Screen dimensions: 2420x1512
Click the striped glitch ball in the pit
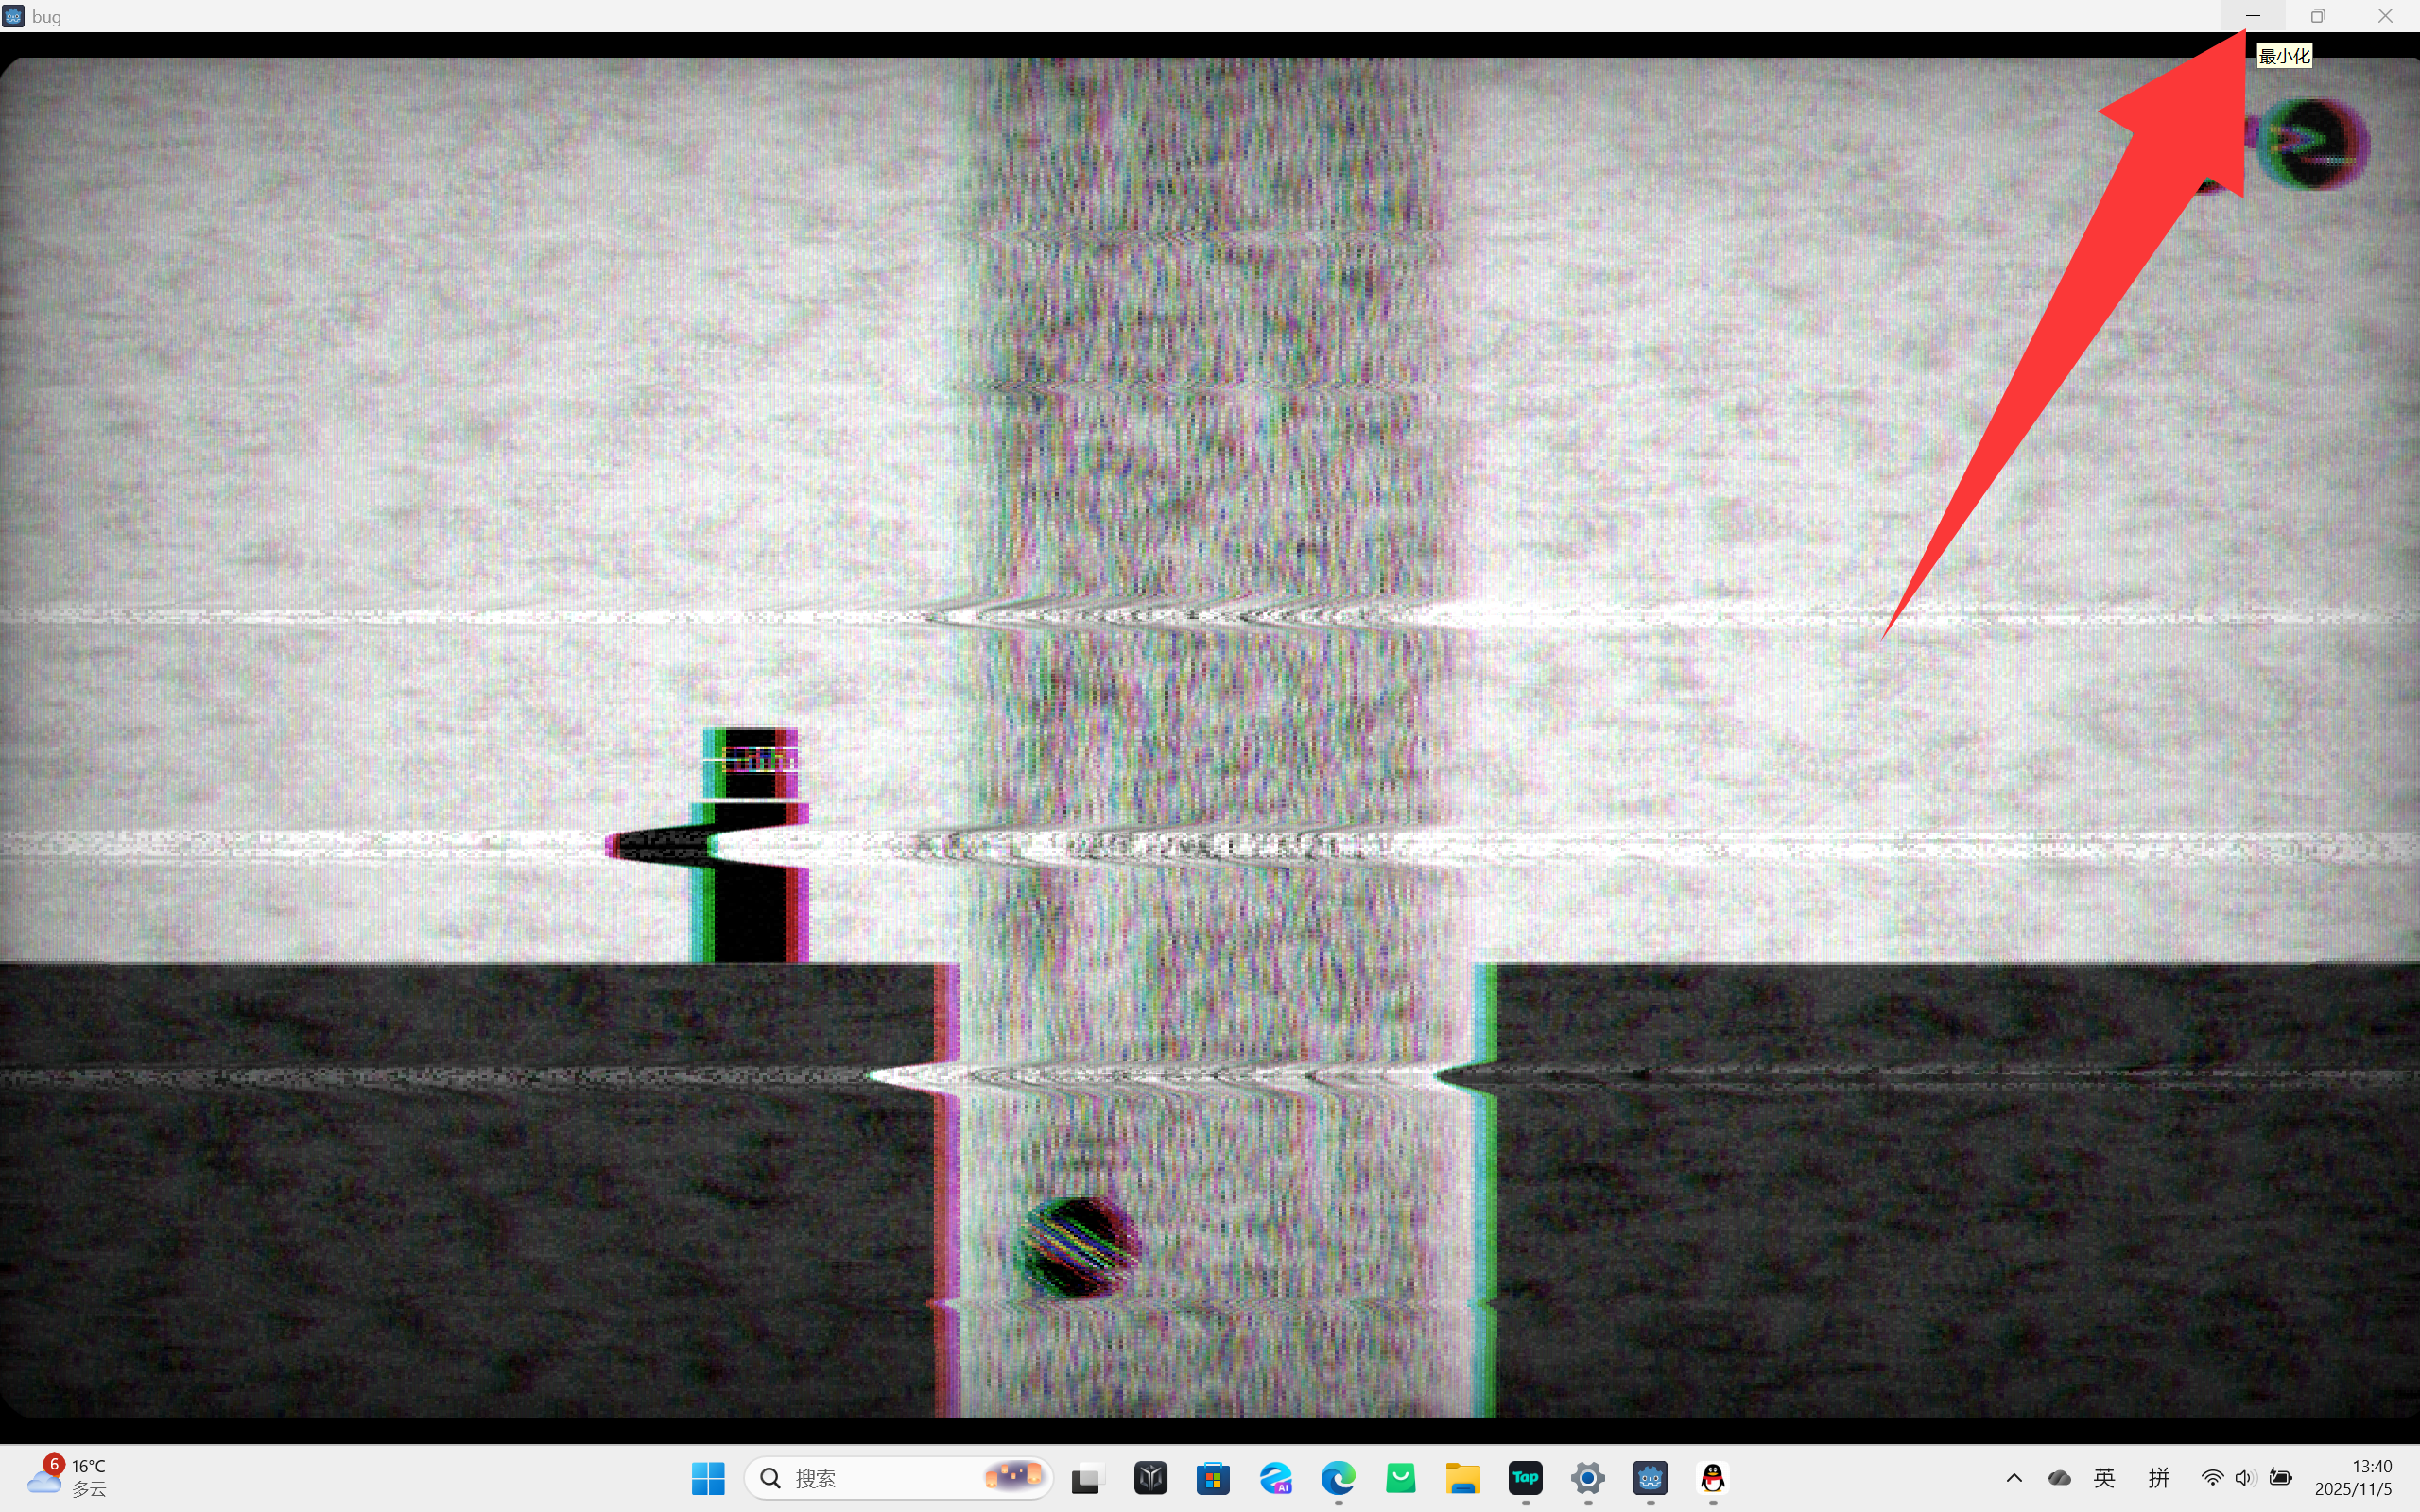pos(1077,1247)
